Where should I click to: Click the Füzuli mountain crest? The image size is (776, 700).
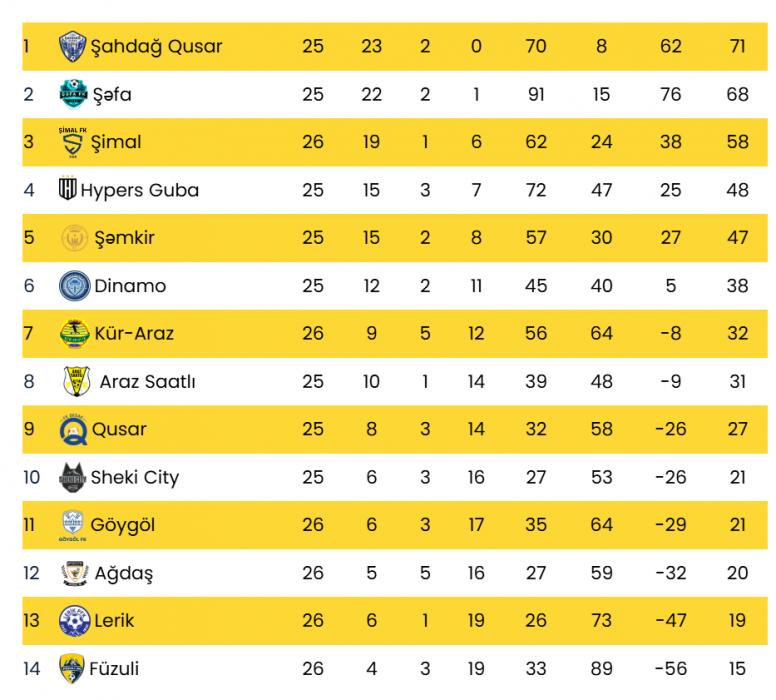(x=71, y=668)
